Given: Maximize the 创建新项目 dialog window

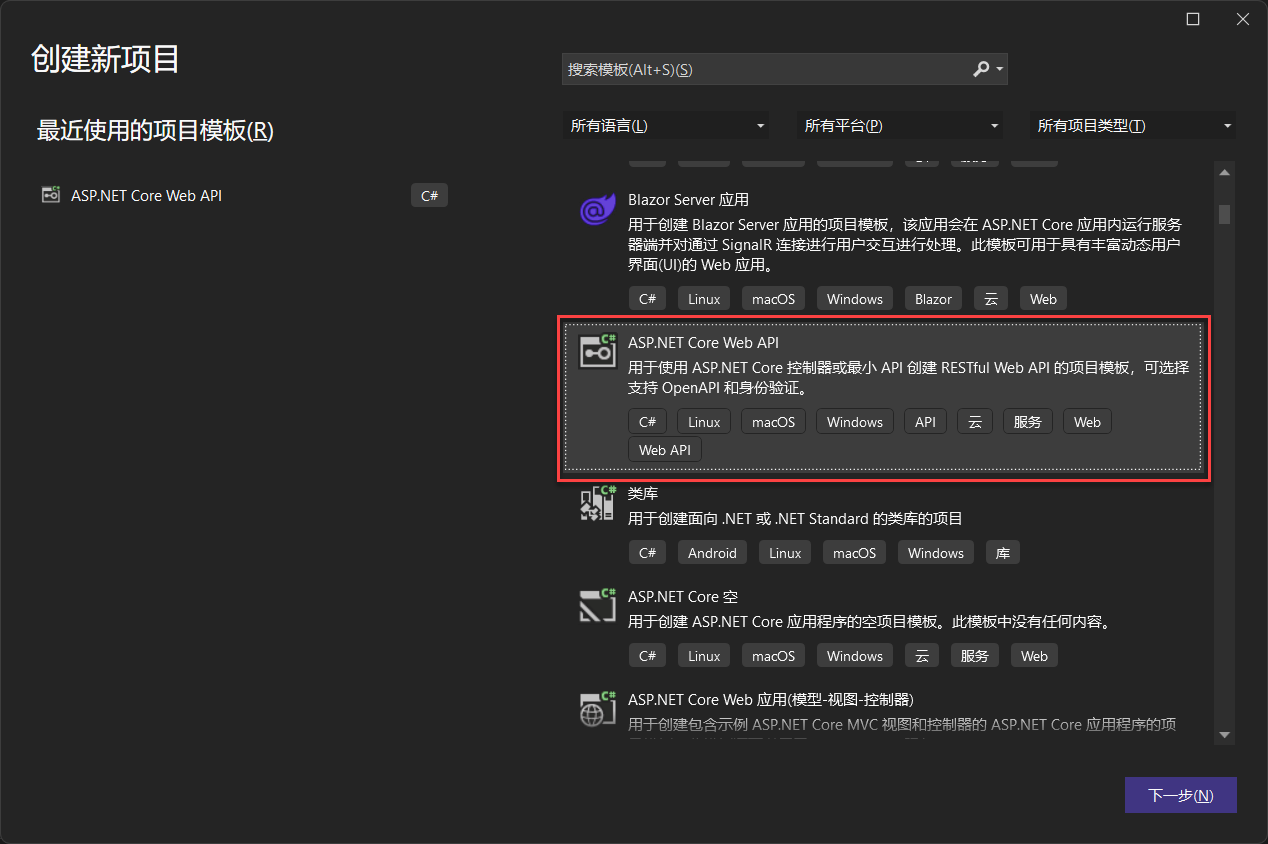Looking at the screenshot, I should pos(1193,19).
